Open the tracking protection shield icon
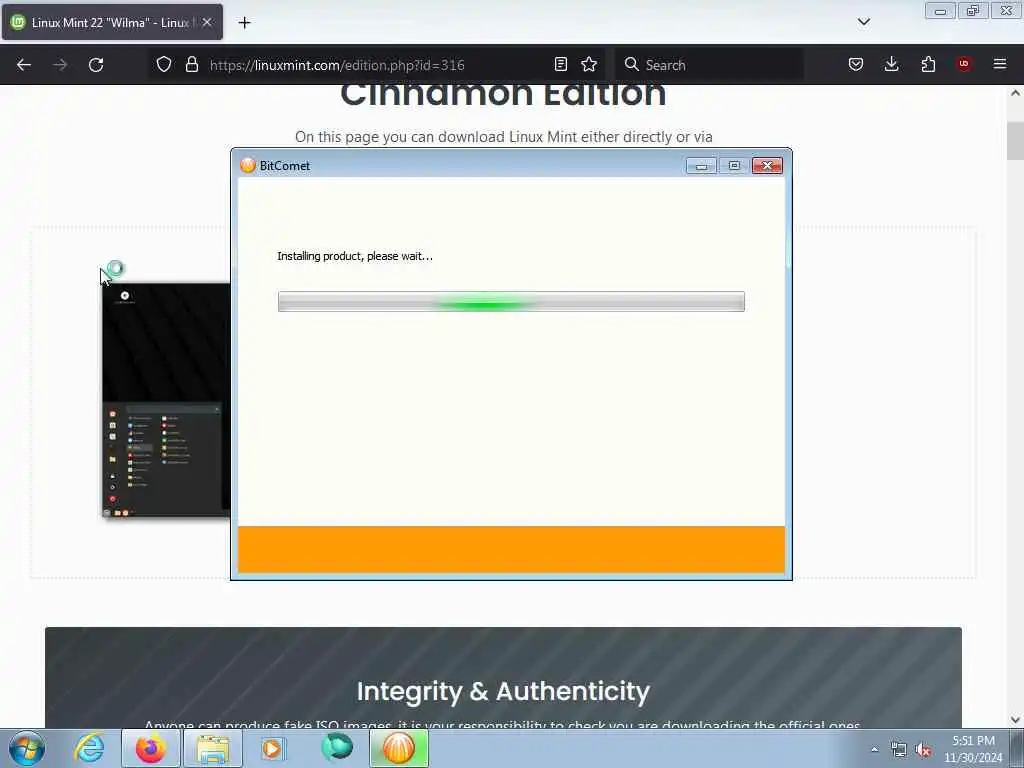Viewport: 1024px width, 768px height. tap(164, 64)
